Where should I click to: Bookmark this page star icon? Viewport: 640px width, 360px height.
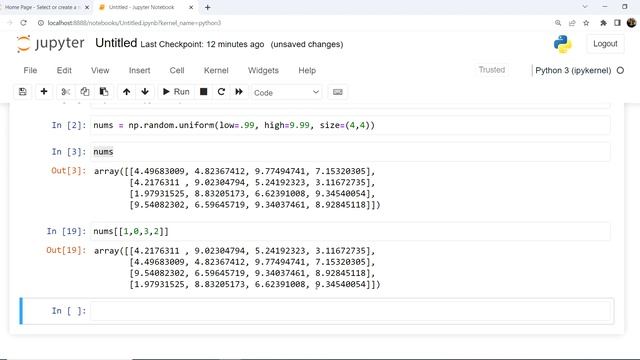(x=586, y=23)
